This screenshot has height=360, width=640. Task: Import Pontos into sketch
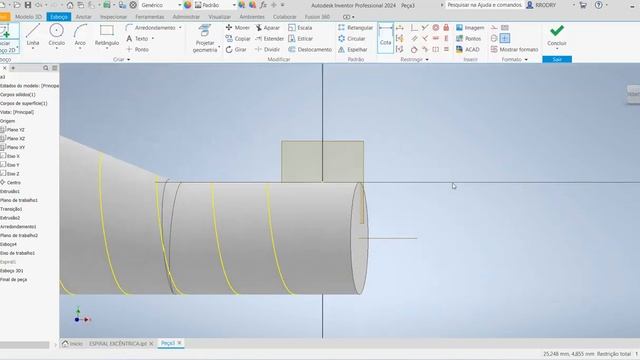coord(469,38)
